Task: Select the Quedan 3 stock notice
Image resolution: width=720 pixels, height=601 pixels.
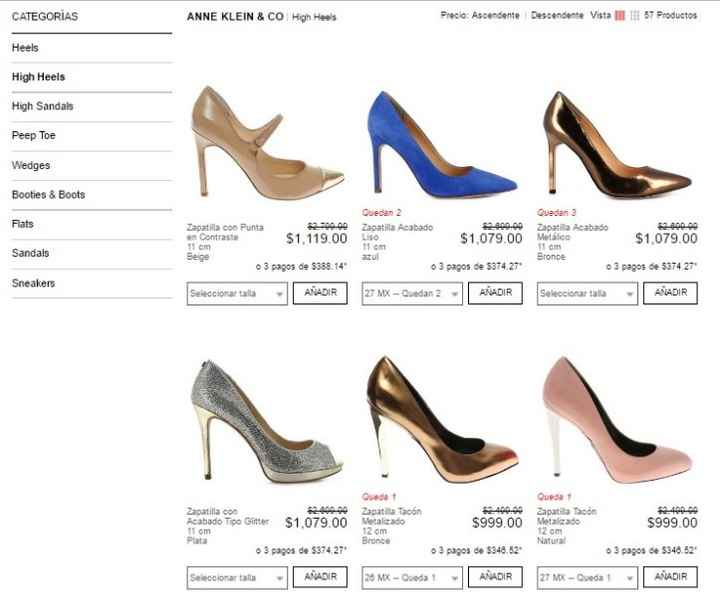Action: point(557,213)
